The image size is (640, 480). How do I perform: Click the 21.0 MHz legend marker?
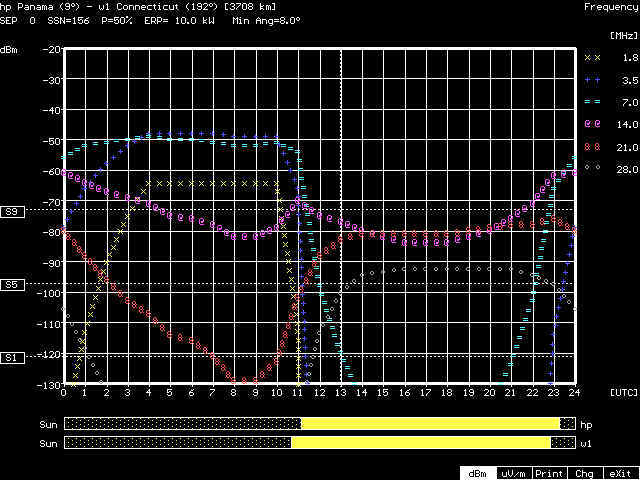[593, 147]
